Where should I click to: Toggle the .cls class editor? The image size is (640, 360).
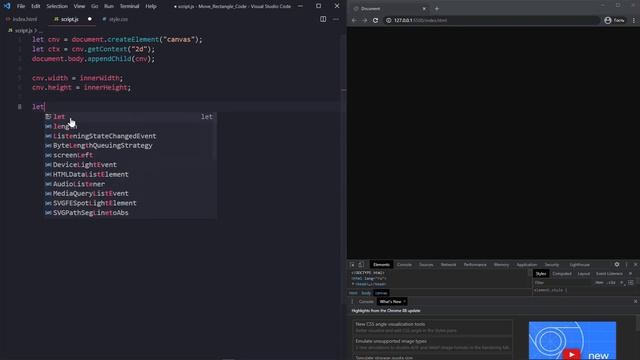coord(611,282)
